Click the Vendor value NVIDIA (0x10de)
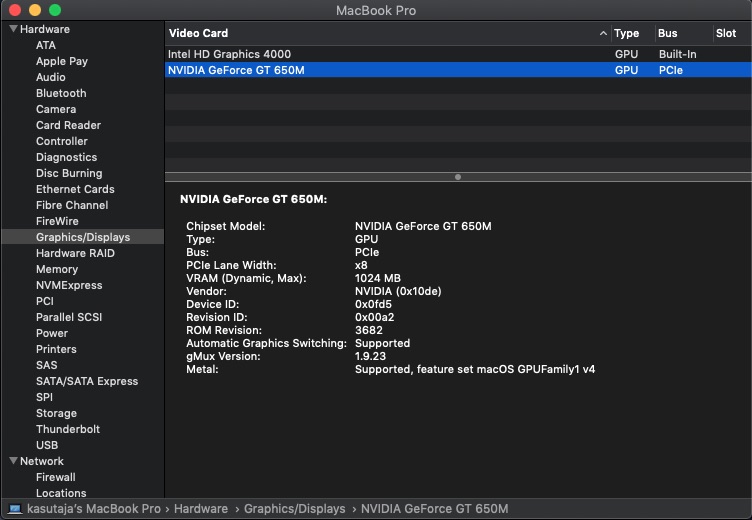The image size is (752, 520). point(398,291)
